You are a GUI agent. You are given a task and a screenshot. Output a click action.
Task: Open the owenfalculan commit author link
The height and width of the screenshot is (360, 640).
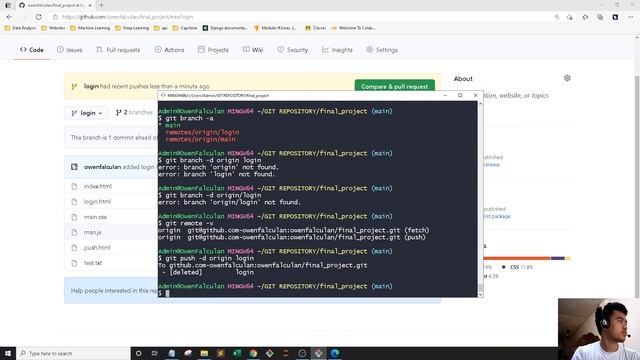(102, 167)
